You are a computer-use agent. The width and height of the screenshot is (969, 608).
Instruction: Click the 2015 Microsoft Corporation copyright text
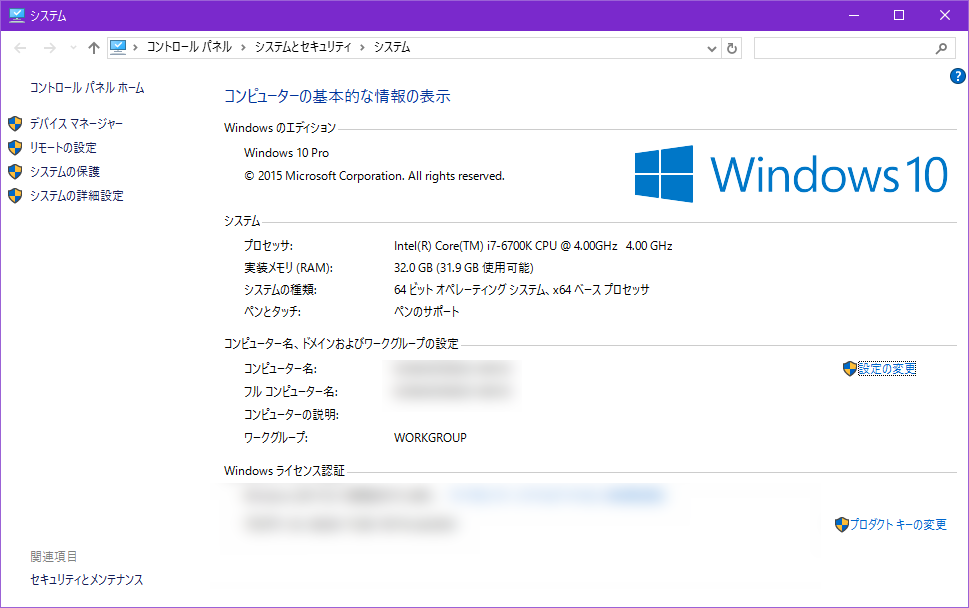pos(374,176)
